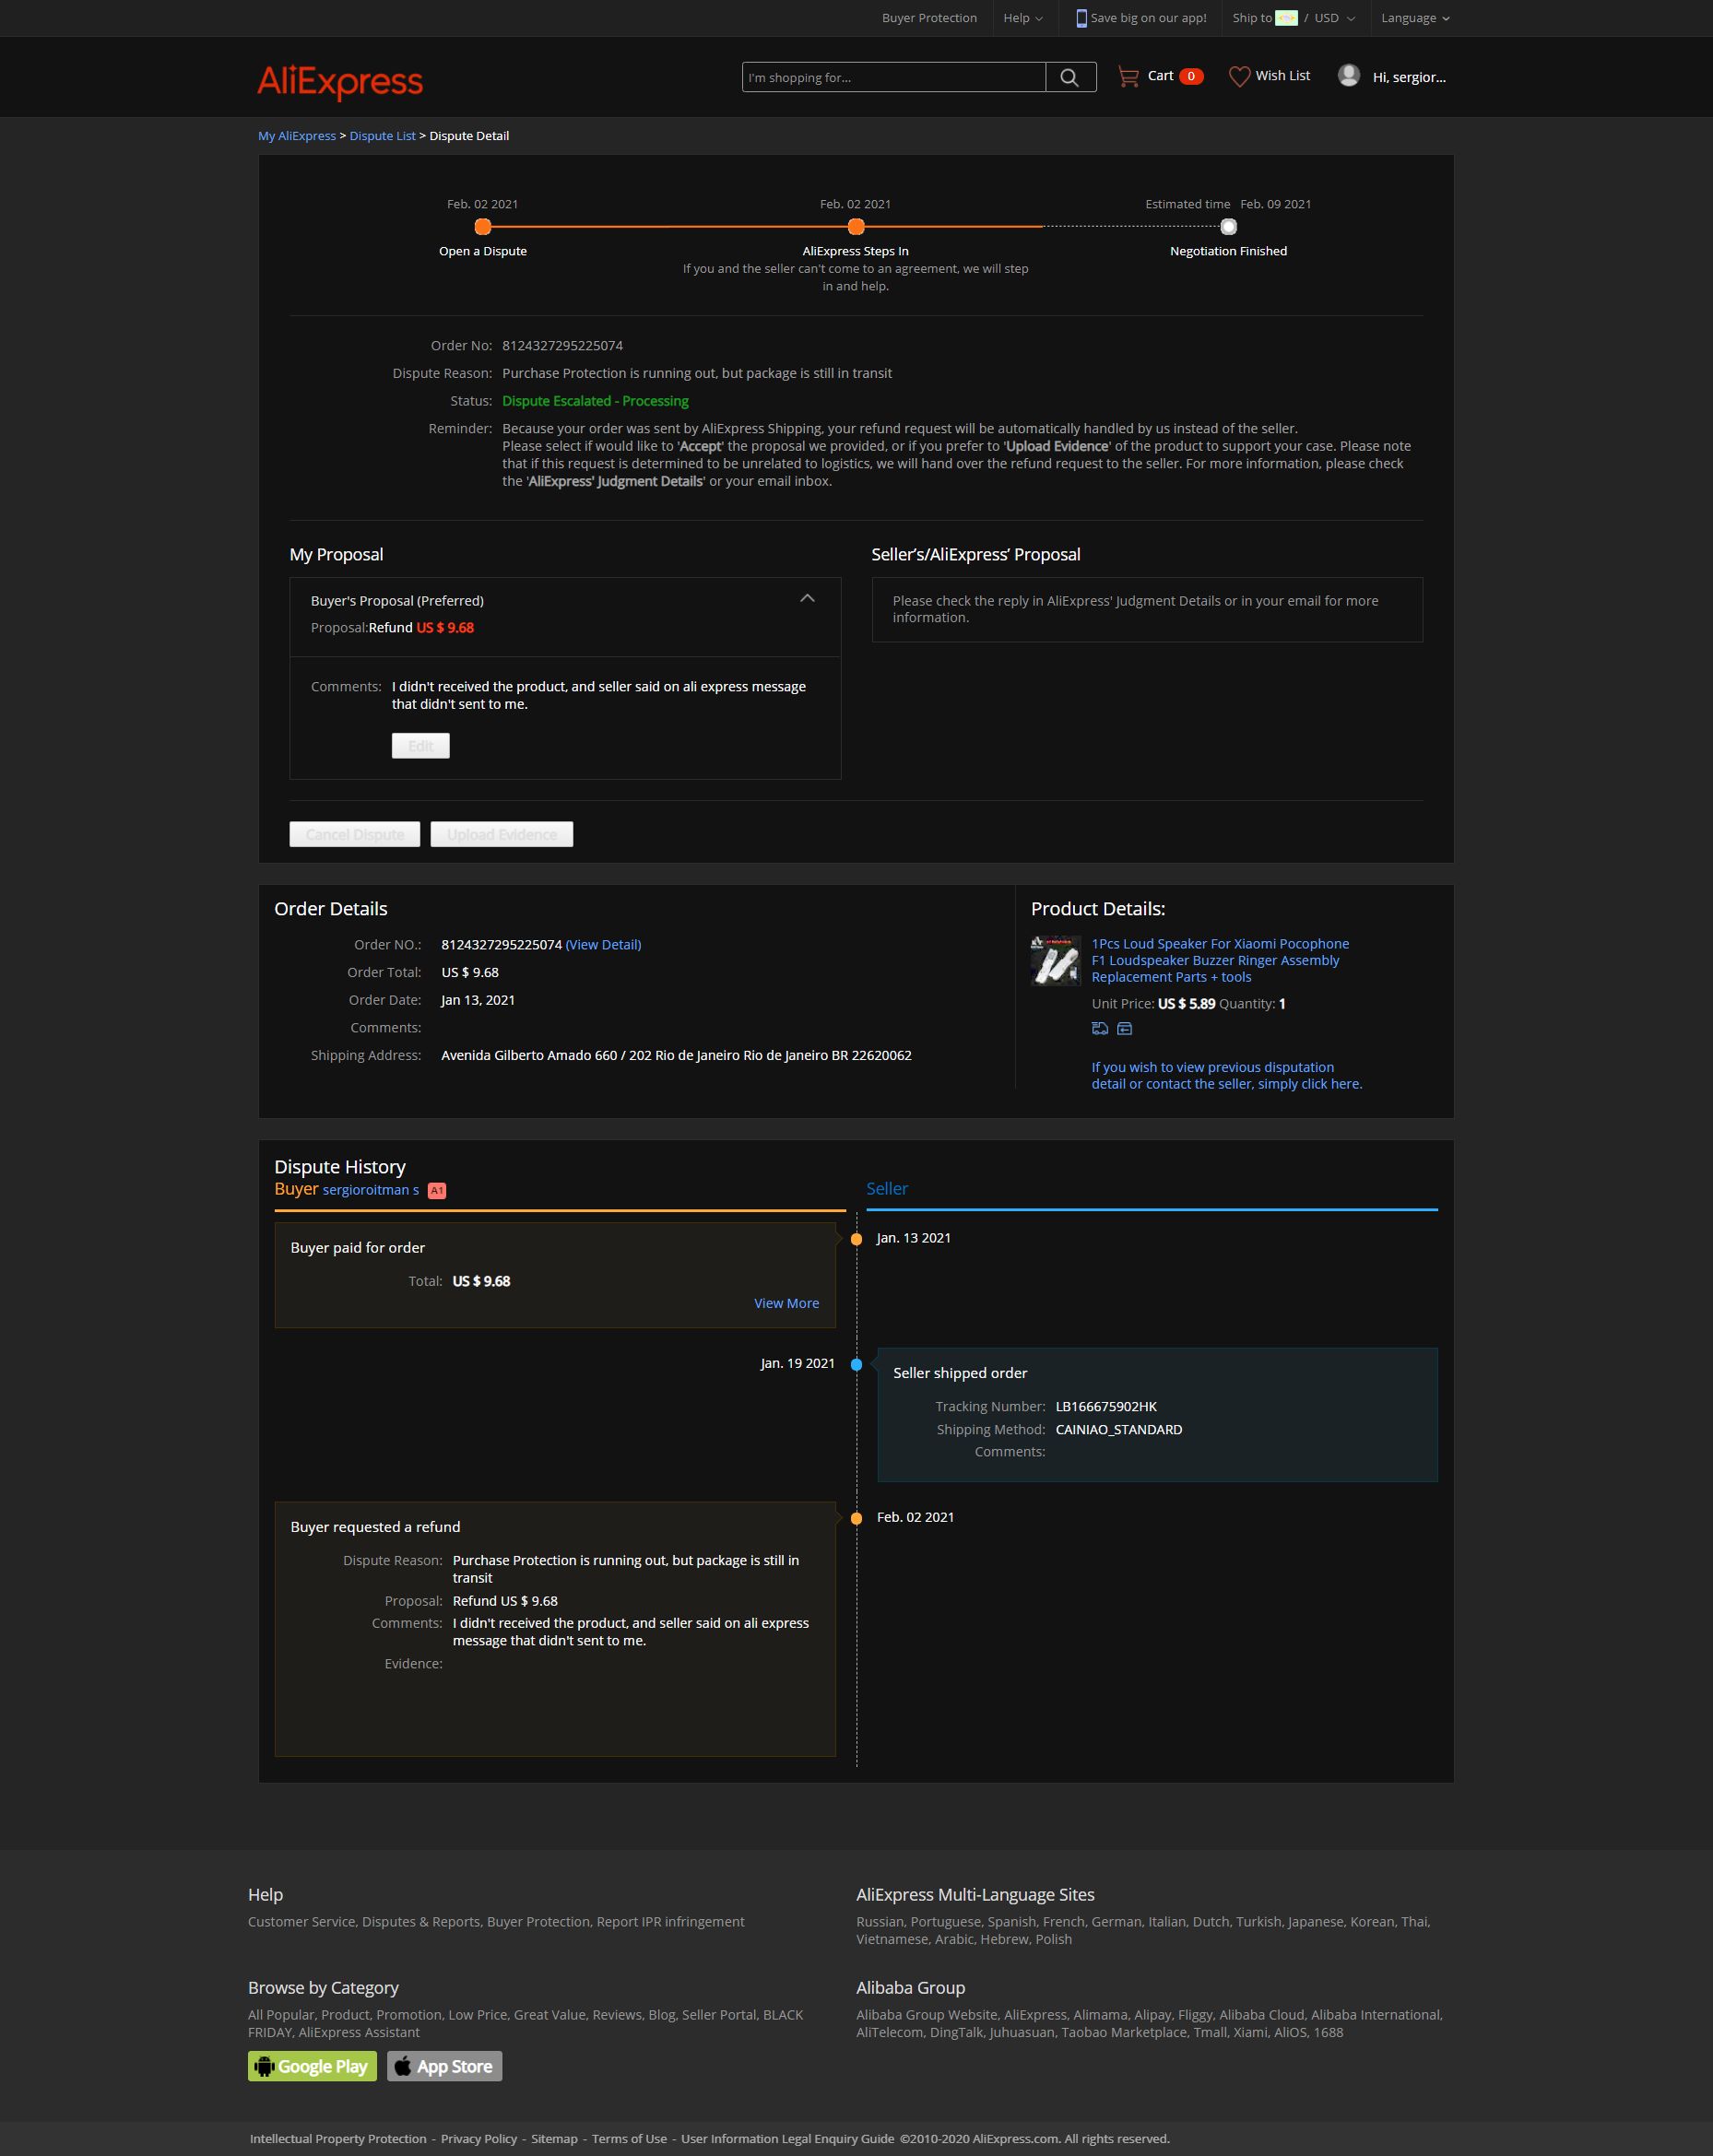Switch to the Portuguese language site
This screenshot has height=2156, width=1713.
pos(946,1922)
